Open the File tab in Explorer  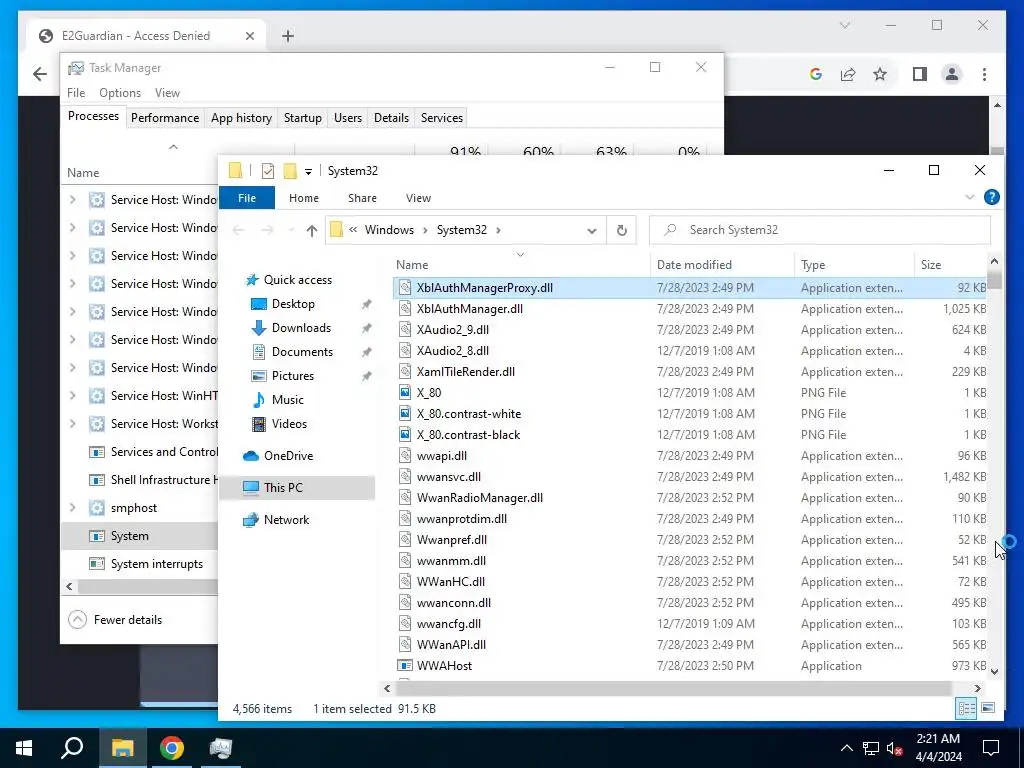click(x=247, y=198)
